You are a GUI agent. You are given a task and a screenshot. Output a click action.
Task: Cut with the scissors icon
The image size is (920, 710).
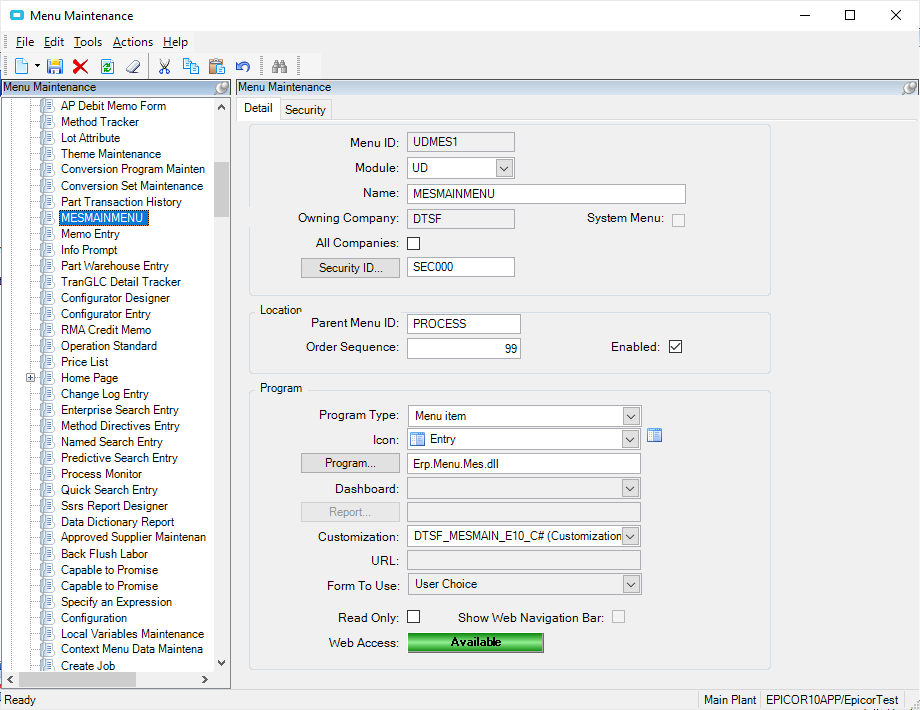pyautogui.click(x=164, y=66)
